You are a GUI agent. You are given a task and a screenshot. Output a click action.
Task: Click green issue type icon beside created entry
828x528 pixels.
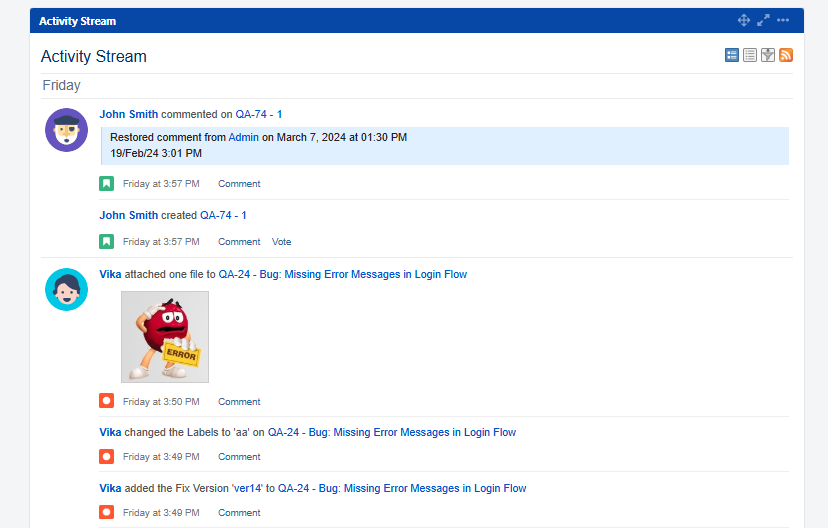(x=107, y=242)
